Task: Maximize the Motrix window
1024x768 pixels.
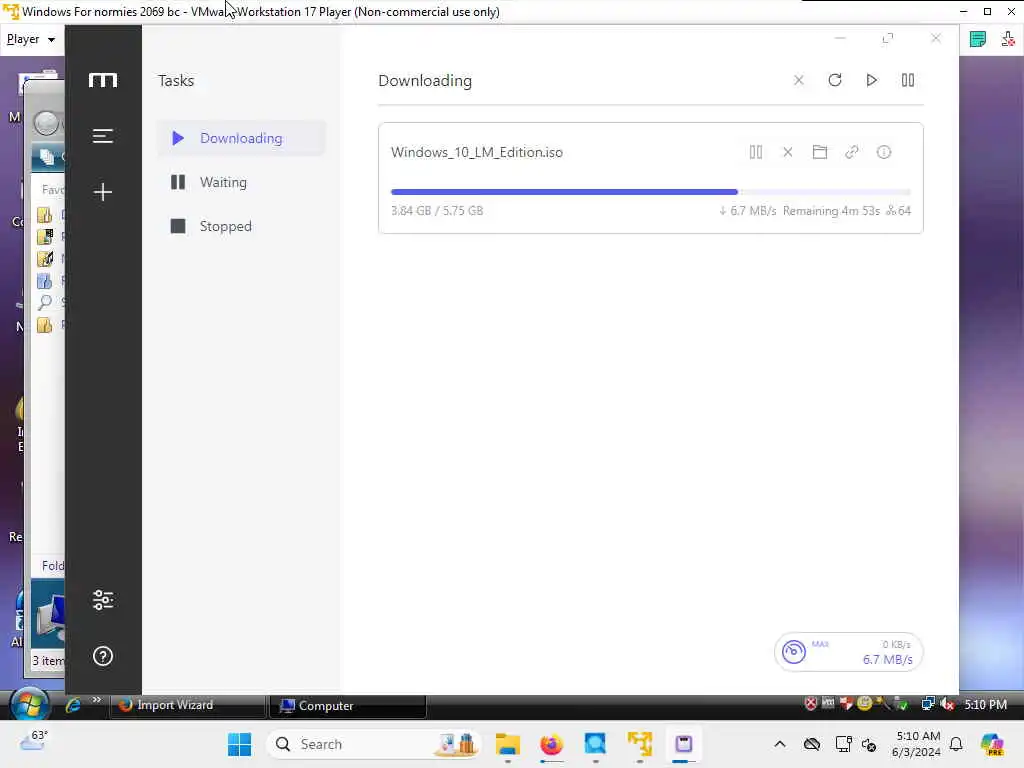Action: click(888, 39)
